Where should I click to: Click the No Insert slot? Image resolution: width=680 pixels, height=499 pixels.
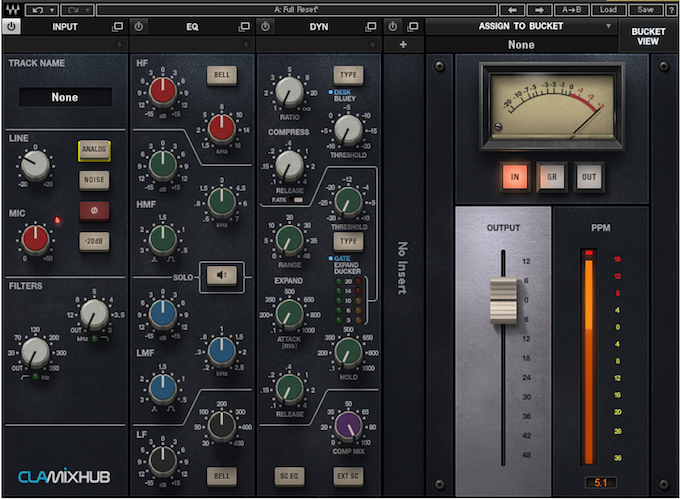(x=403, y=269)
